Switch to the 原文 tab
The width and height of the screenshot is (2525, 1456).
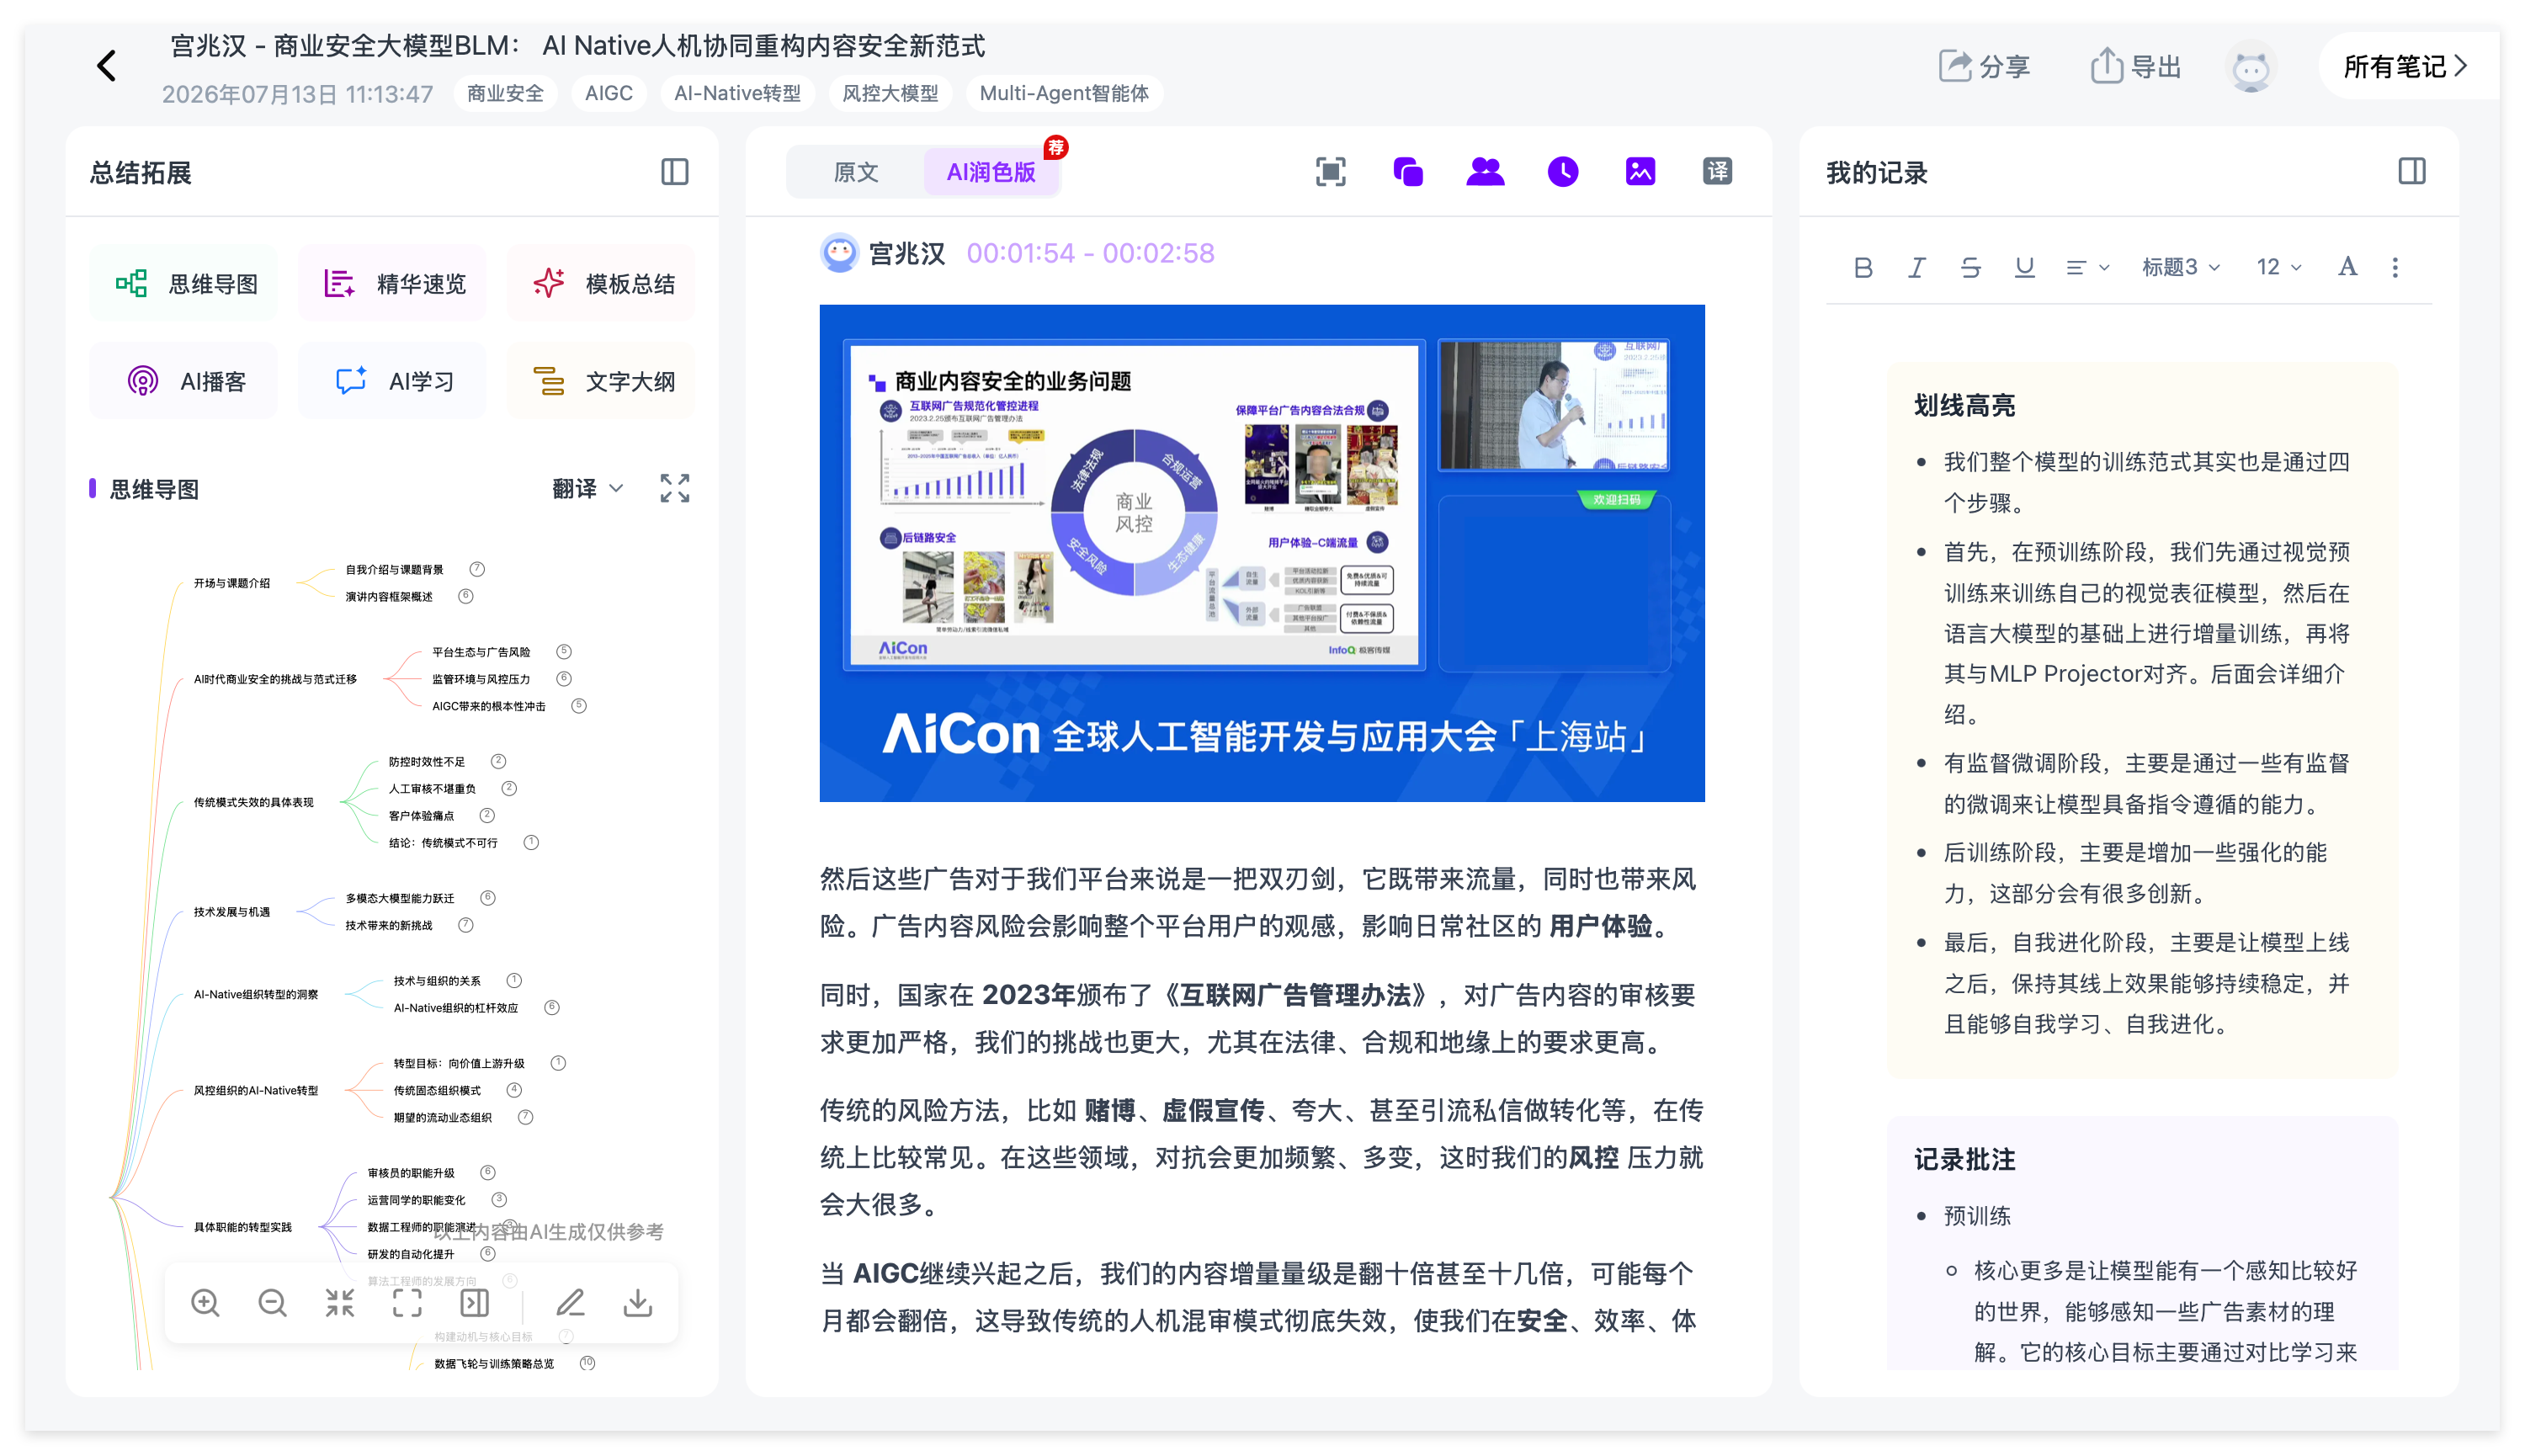point(856,172)
